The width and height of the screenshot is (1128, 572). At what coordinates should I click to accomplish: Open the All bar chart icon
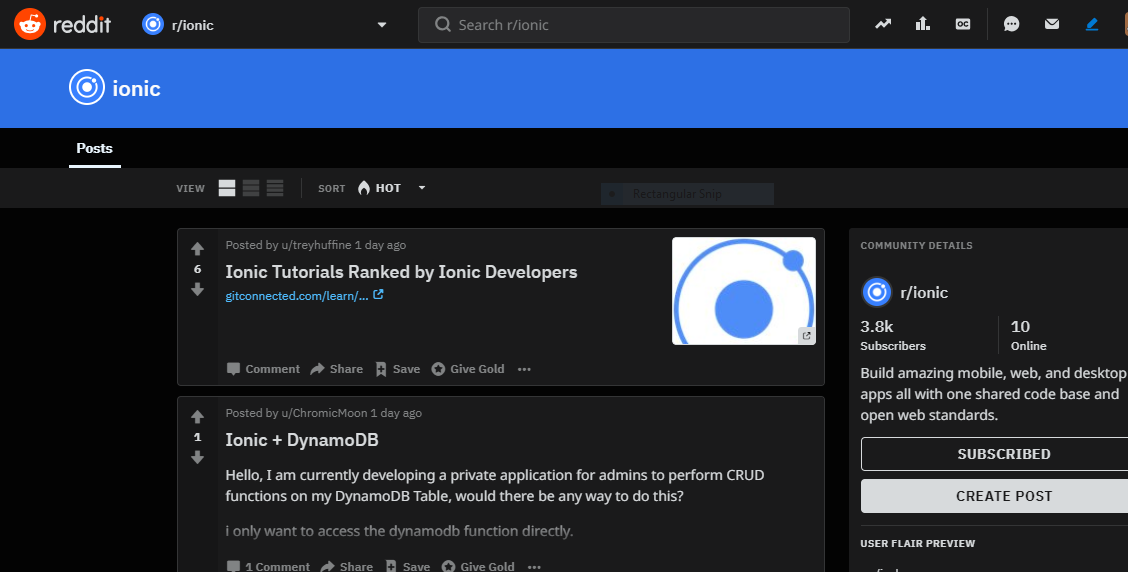[923, 25]
